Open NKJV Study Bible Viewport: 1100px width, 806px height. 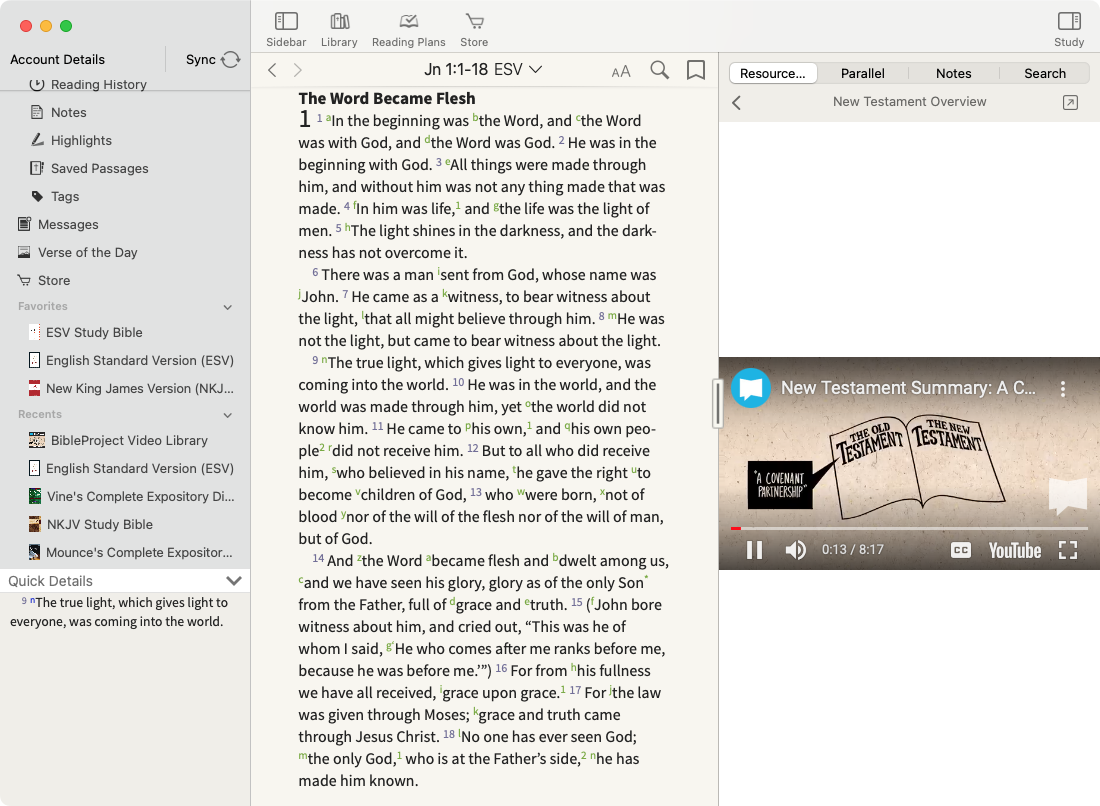(x=90, y=525)
